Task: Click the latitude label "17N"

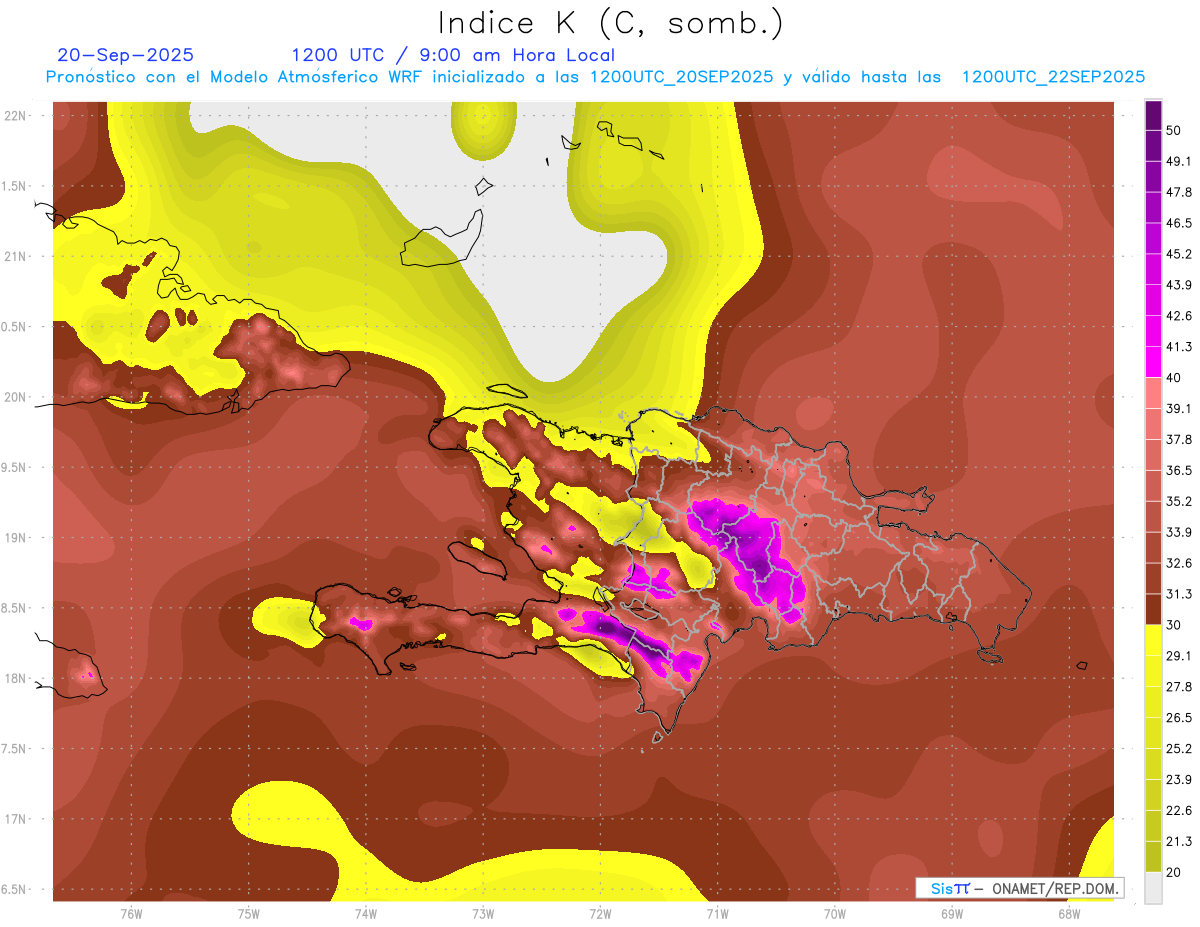Action: tap(17, 819)
